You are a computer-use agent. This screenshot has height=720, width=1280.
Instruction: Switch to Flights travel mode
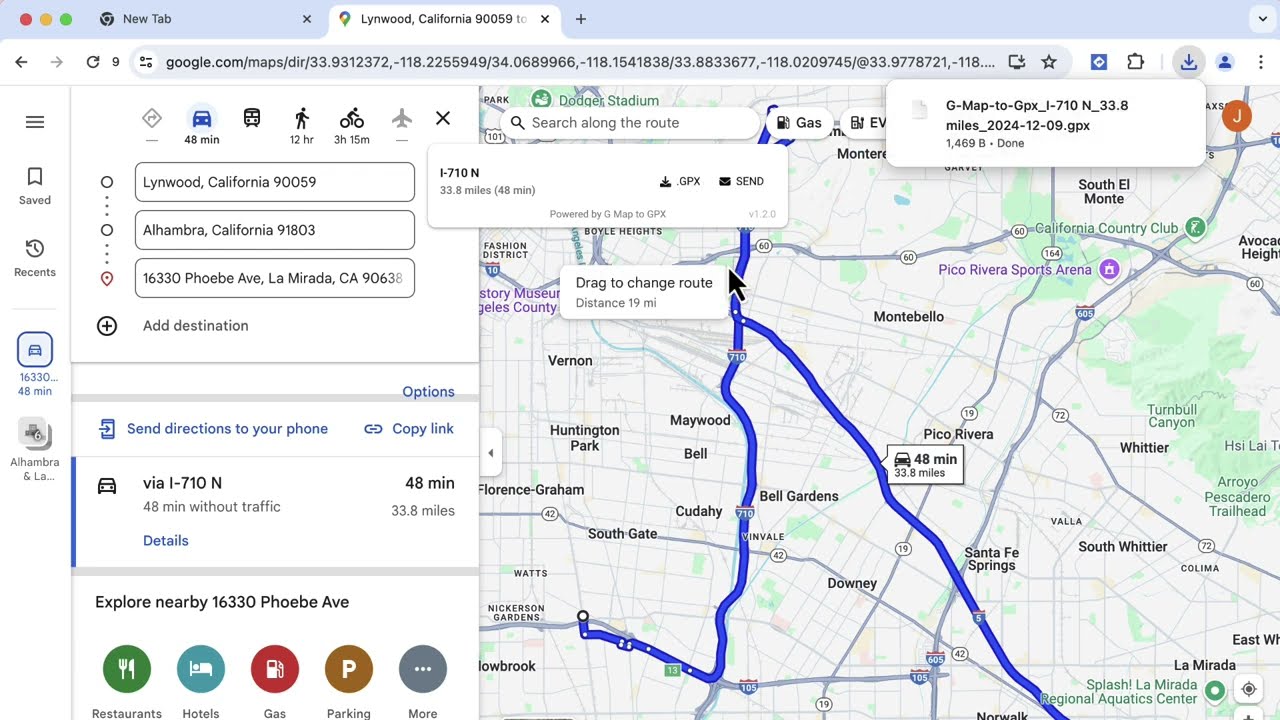point(402,118)
